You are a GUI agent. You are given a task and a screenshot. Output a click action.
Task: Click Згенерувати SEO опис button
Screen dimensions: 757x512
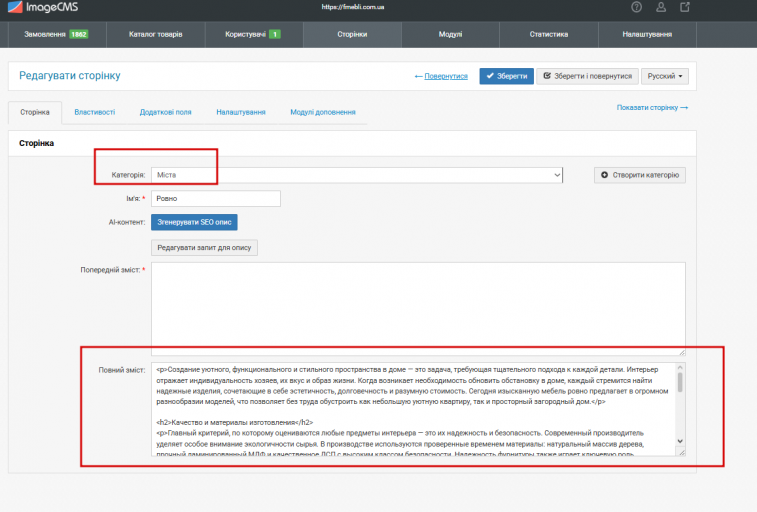[194, 222]
